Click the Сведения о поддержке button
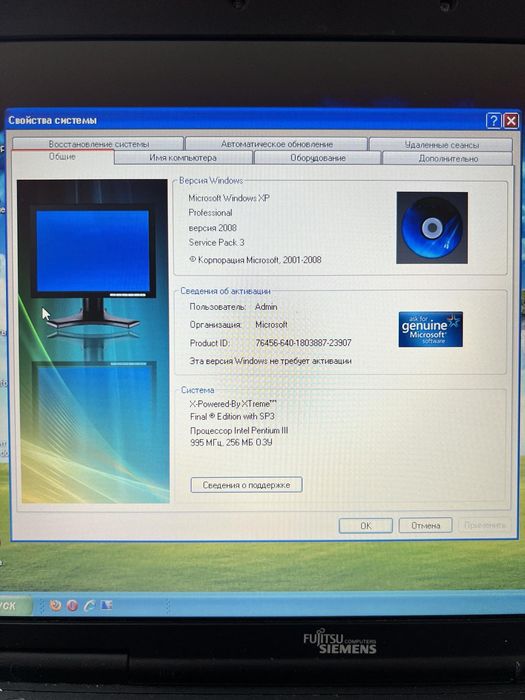 246,485
